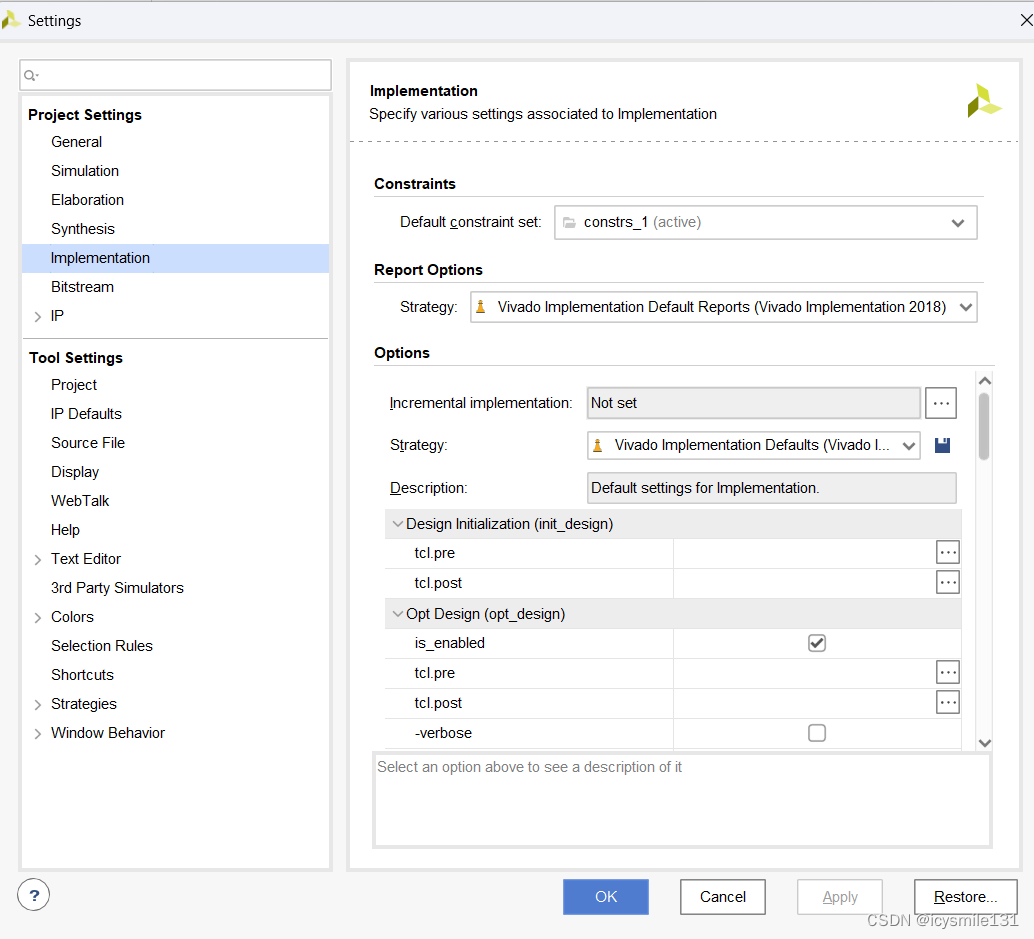This screenshot has width=1034, height=939.
Task: Click the Incremental implementation 'Not set' field
Action: click(x=753, y=403)
